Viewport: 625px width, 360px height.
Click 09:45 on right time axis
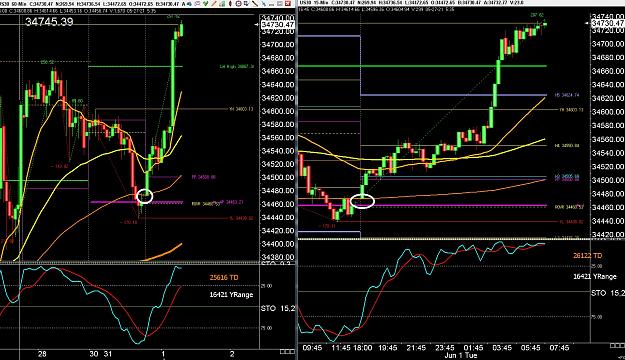pos(312,348)
